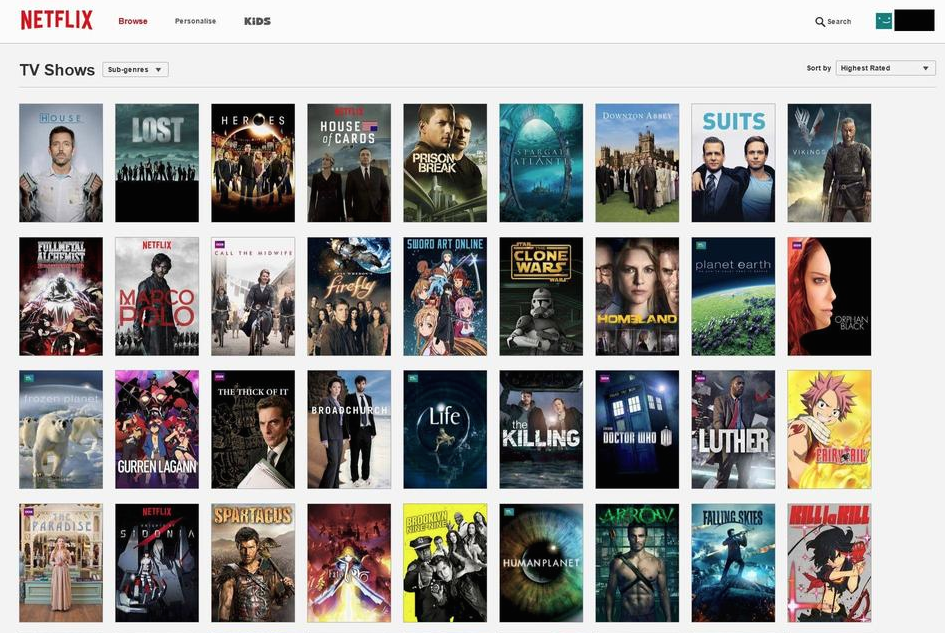
Task: Click the Search link
Action: 839,22
